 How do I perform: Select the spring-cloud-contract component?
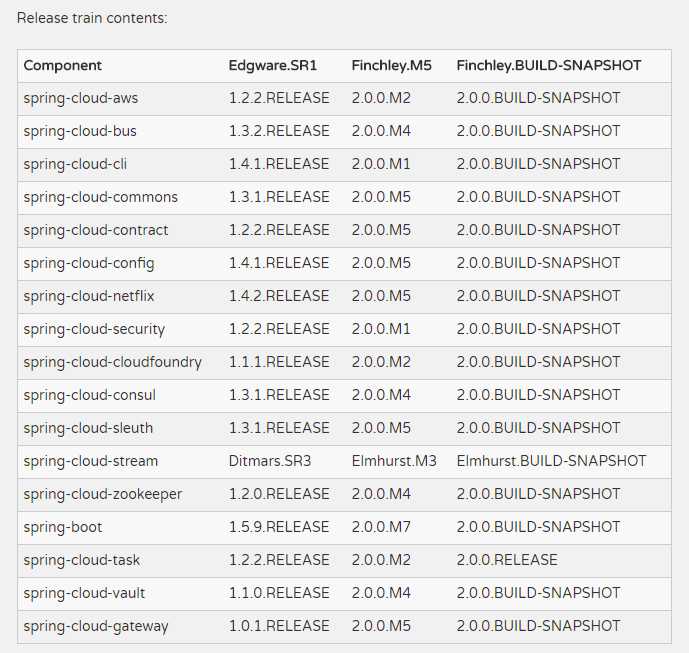96,230
